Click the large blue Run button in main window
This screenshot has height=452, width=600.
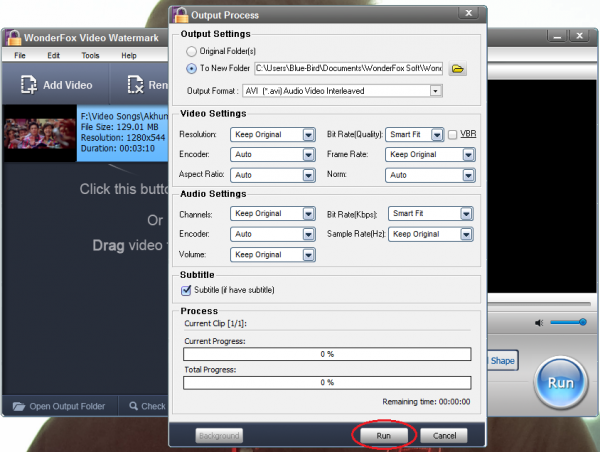[561, 383]
